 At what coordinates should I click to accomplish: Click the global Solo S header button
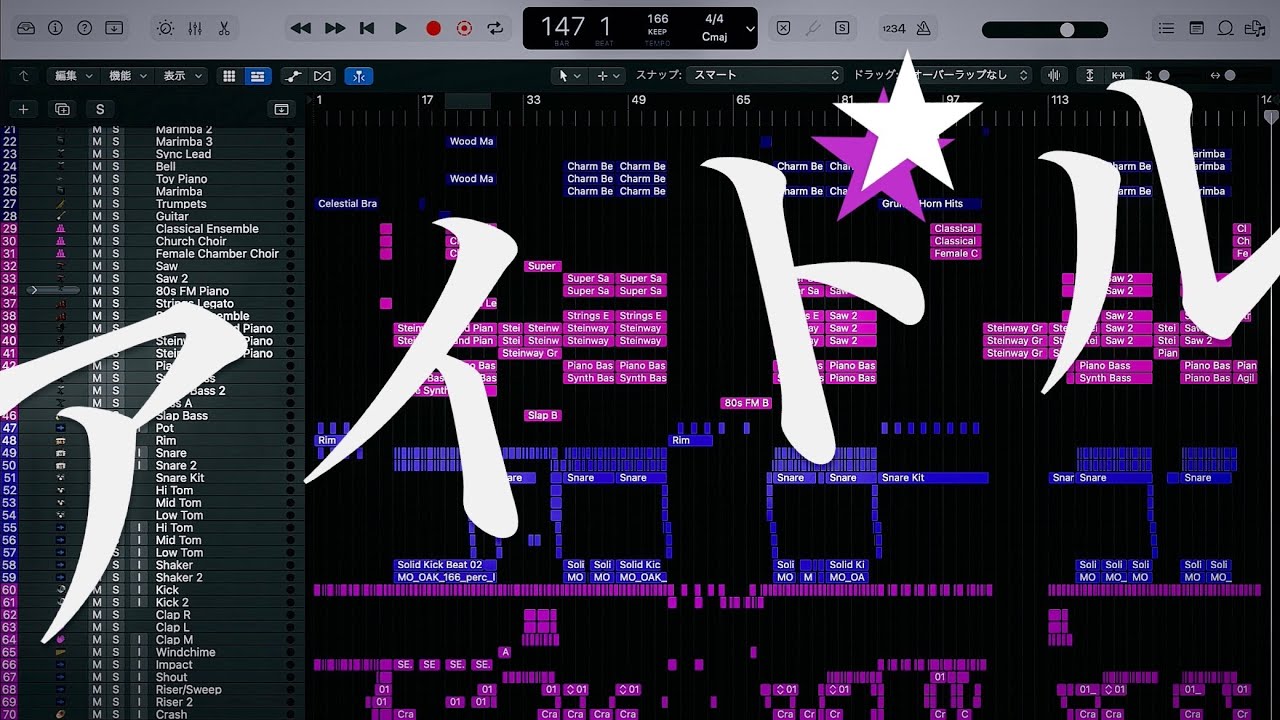pyautogui.click(x=99, y=109)
